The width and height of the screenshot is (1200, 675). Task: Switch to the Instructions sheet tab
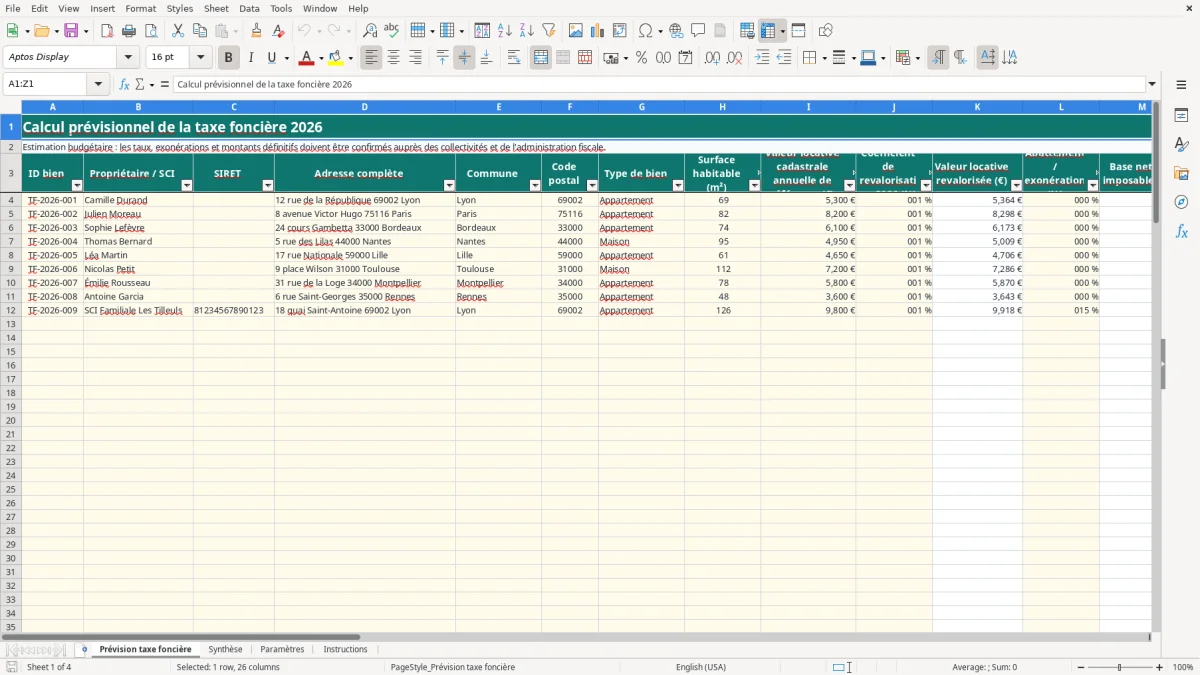346,650
